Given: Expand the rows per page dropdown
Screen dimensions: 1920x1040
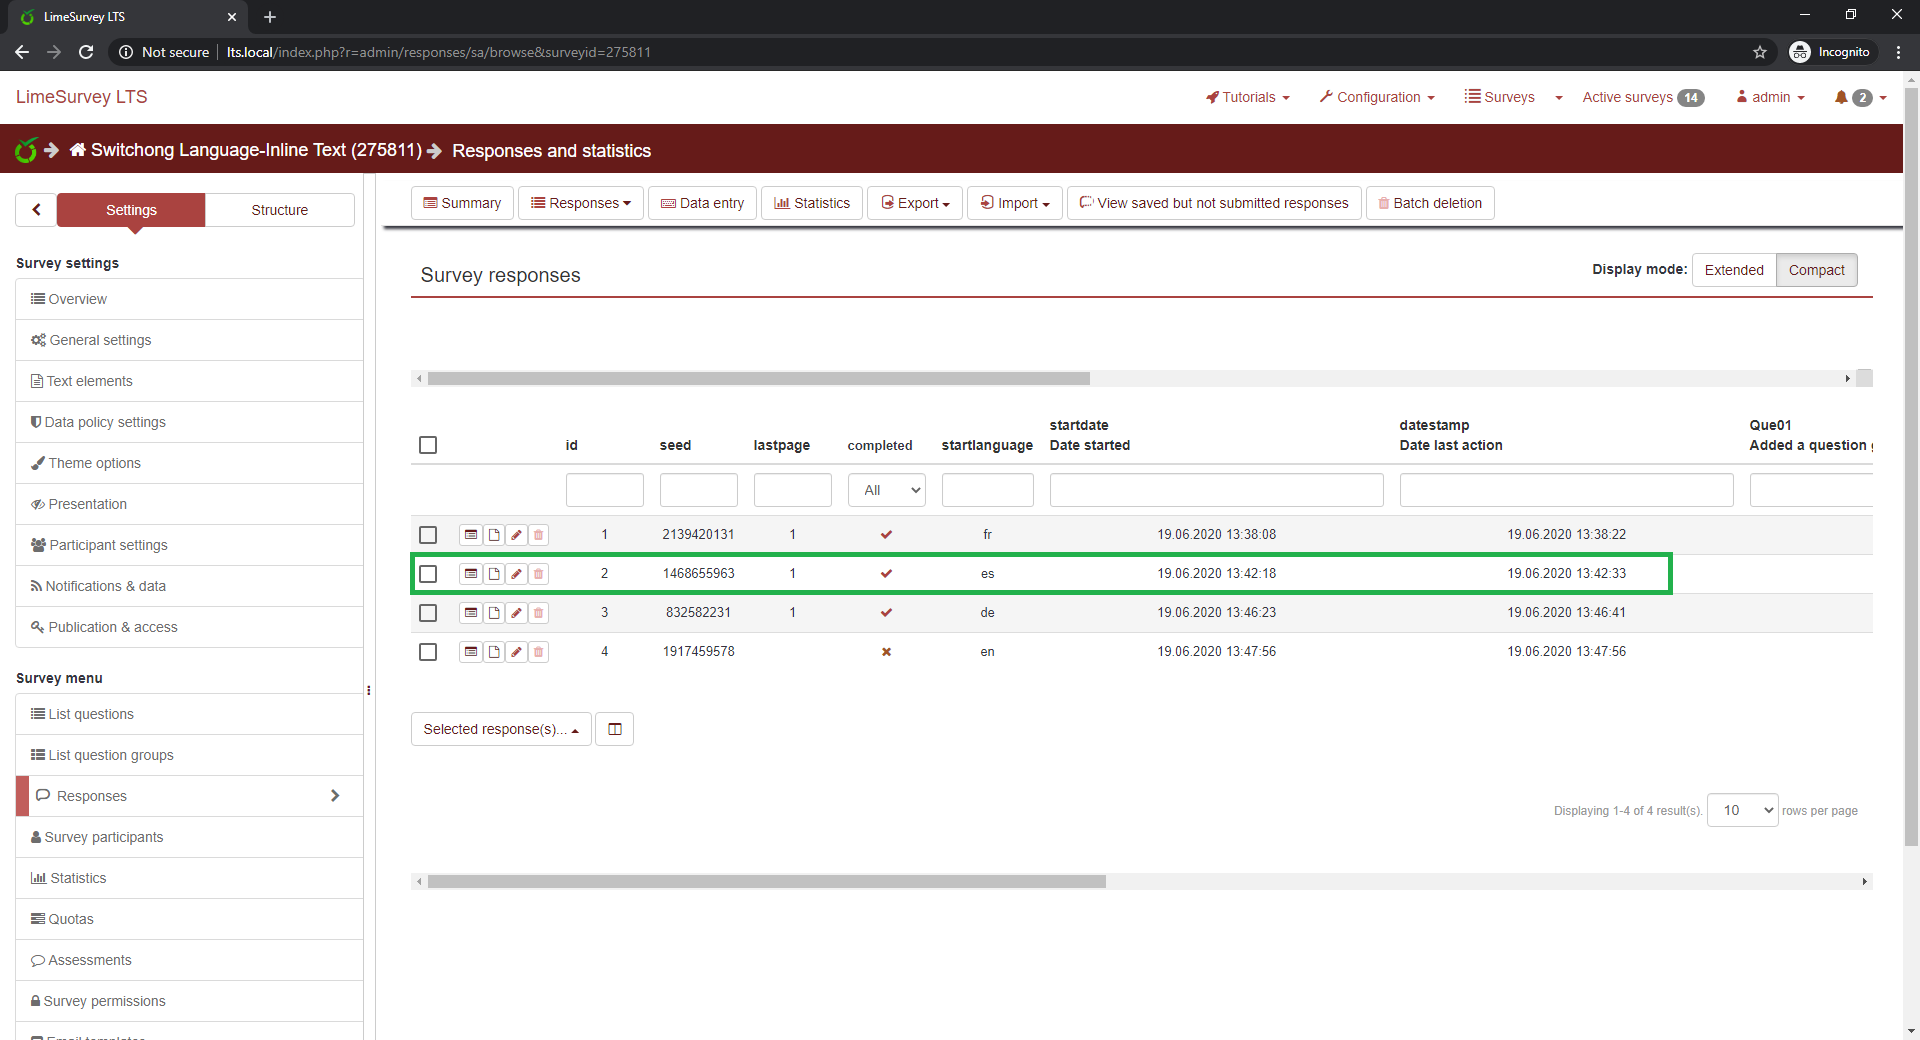Looking at the screenshot, I should [1742, 810].
